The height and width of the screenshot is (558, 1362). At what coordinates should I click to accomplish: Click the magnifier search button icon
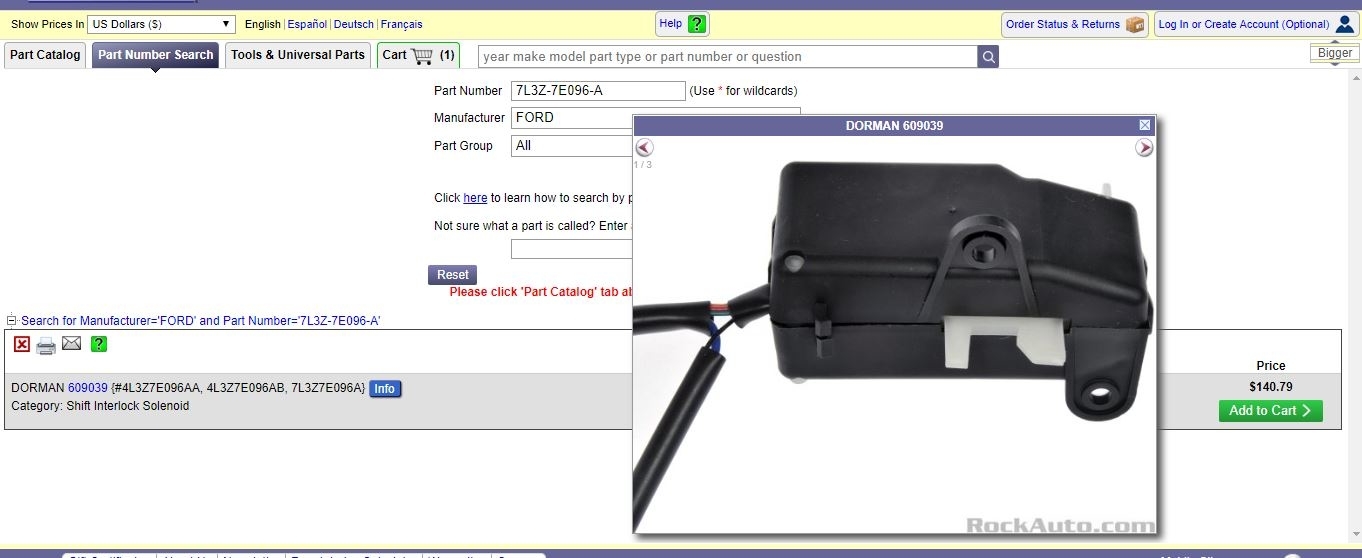point(988,57)
